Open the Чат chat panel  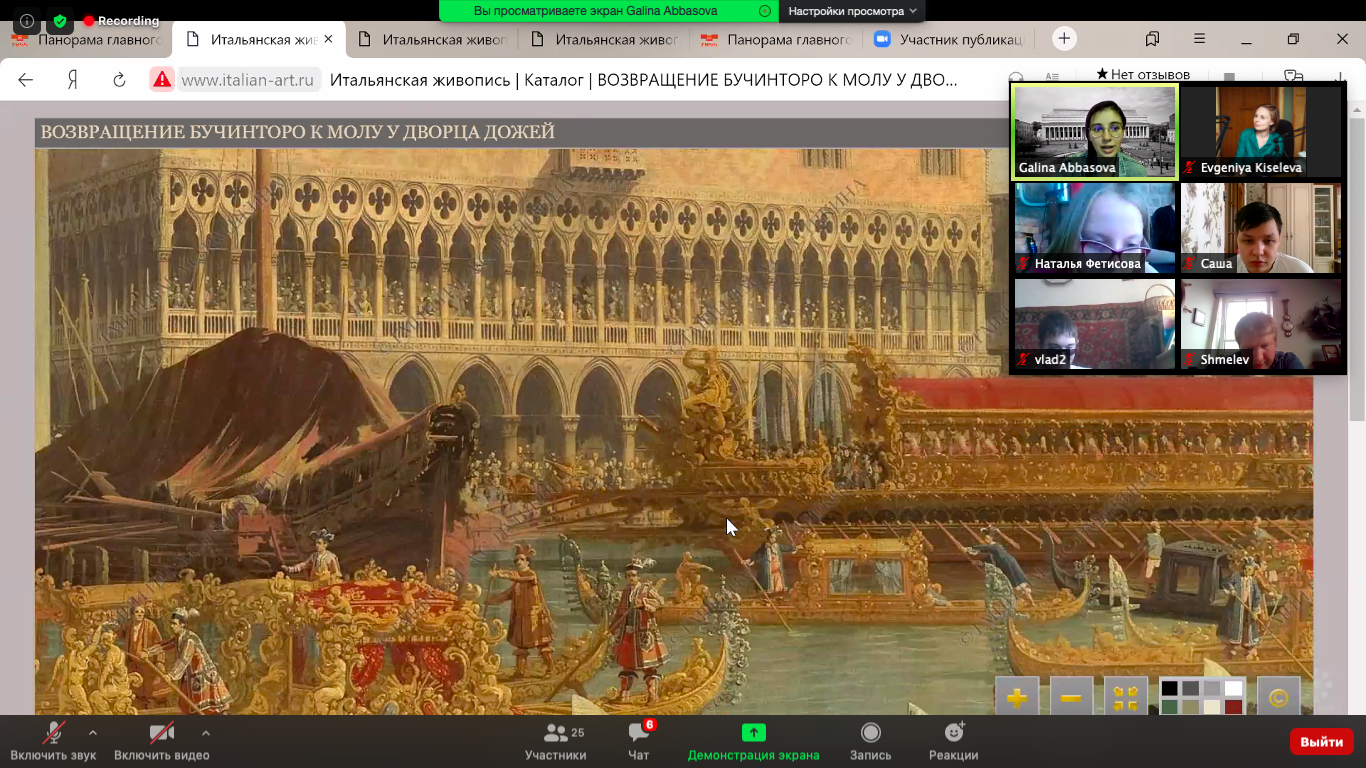[x=638, y=741]
